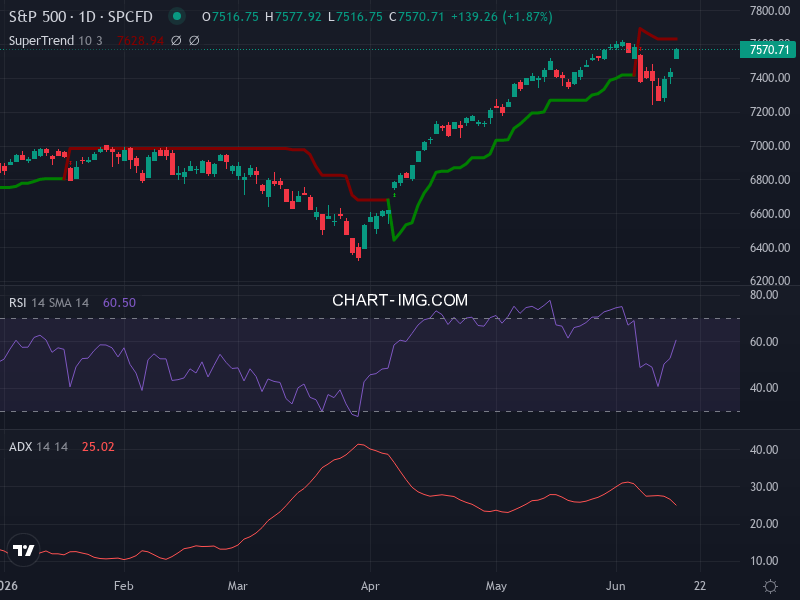This screenshot has width=800, height=600.
Task: Click the 6600.00 price scale label
Action: point(770,214)
